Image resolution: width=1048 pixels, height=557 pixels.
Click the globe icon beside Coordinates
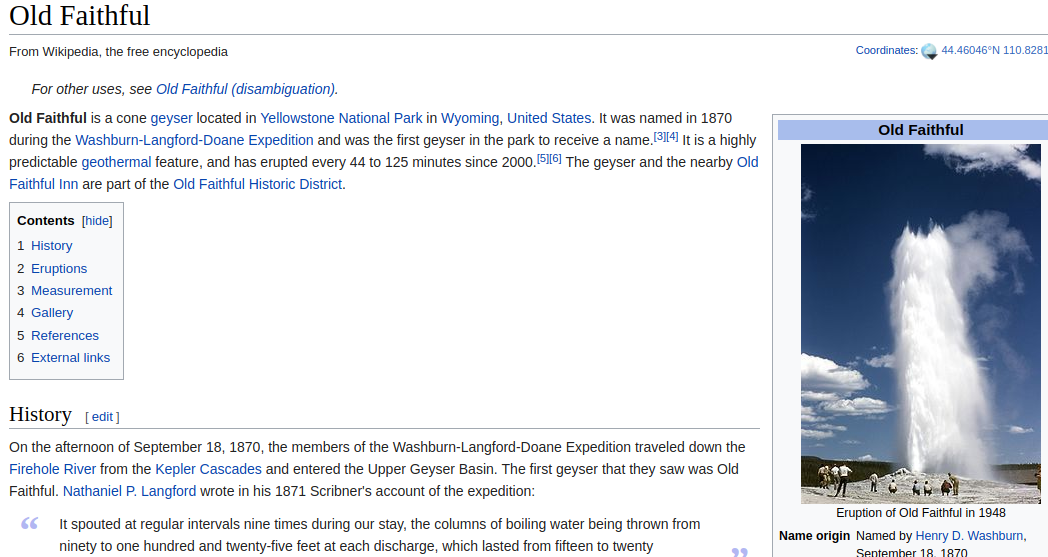(929, 51)
